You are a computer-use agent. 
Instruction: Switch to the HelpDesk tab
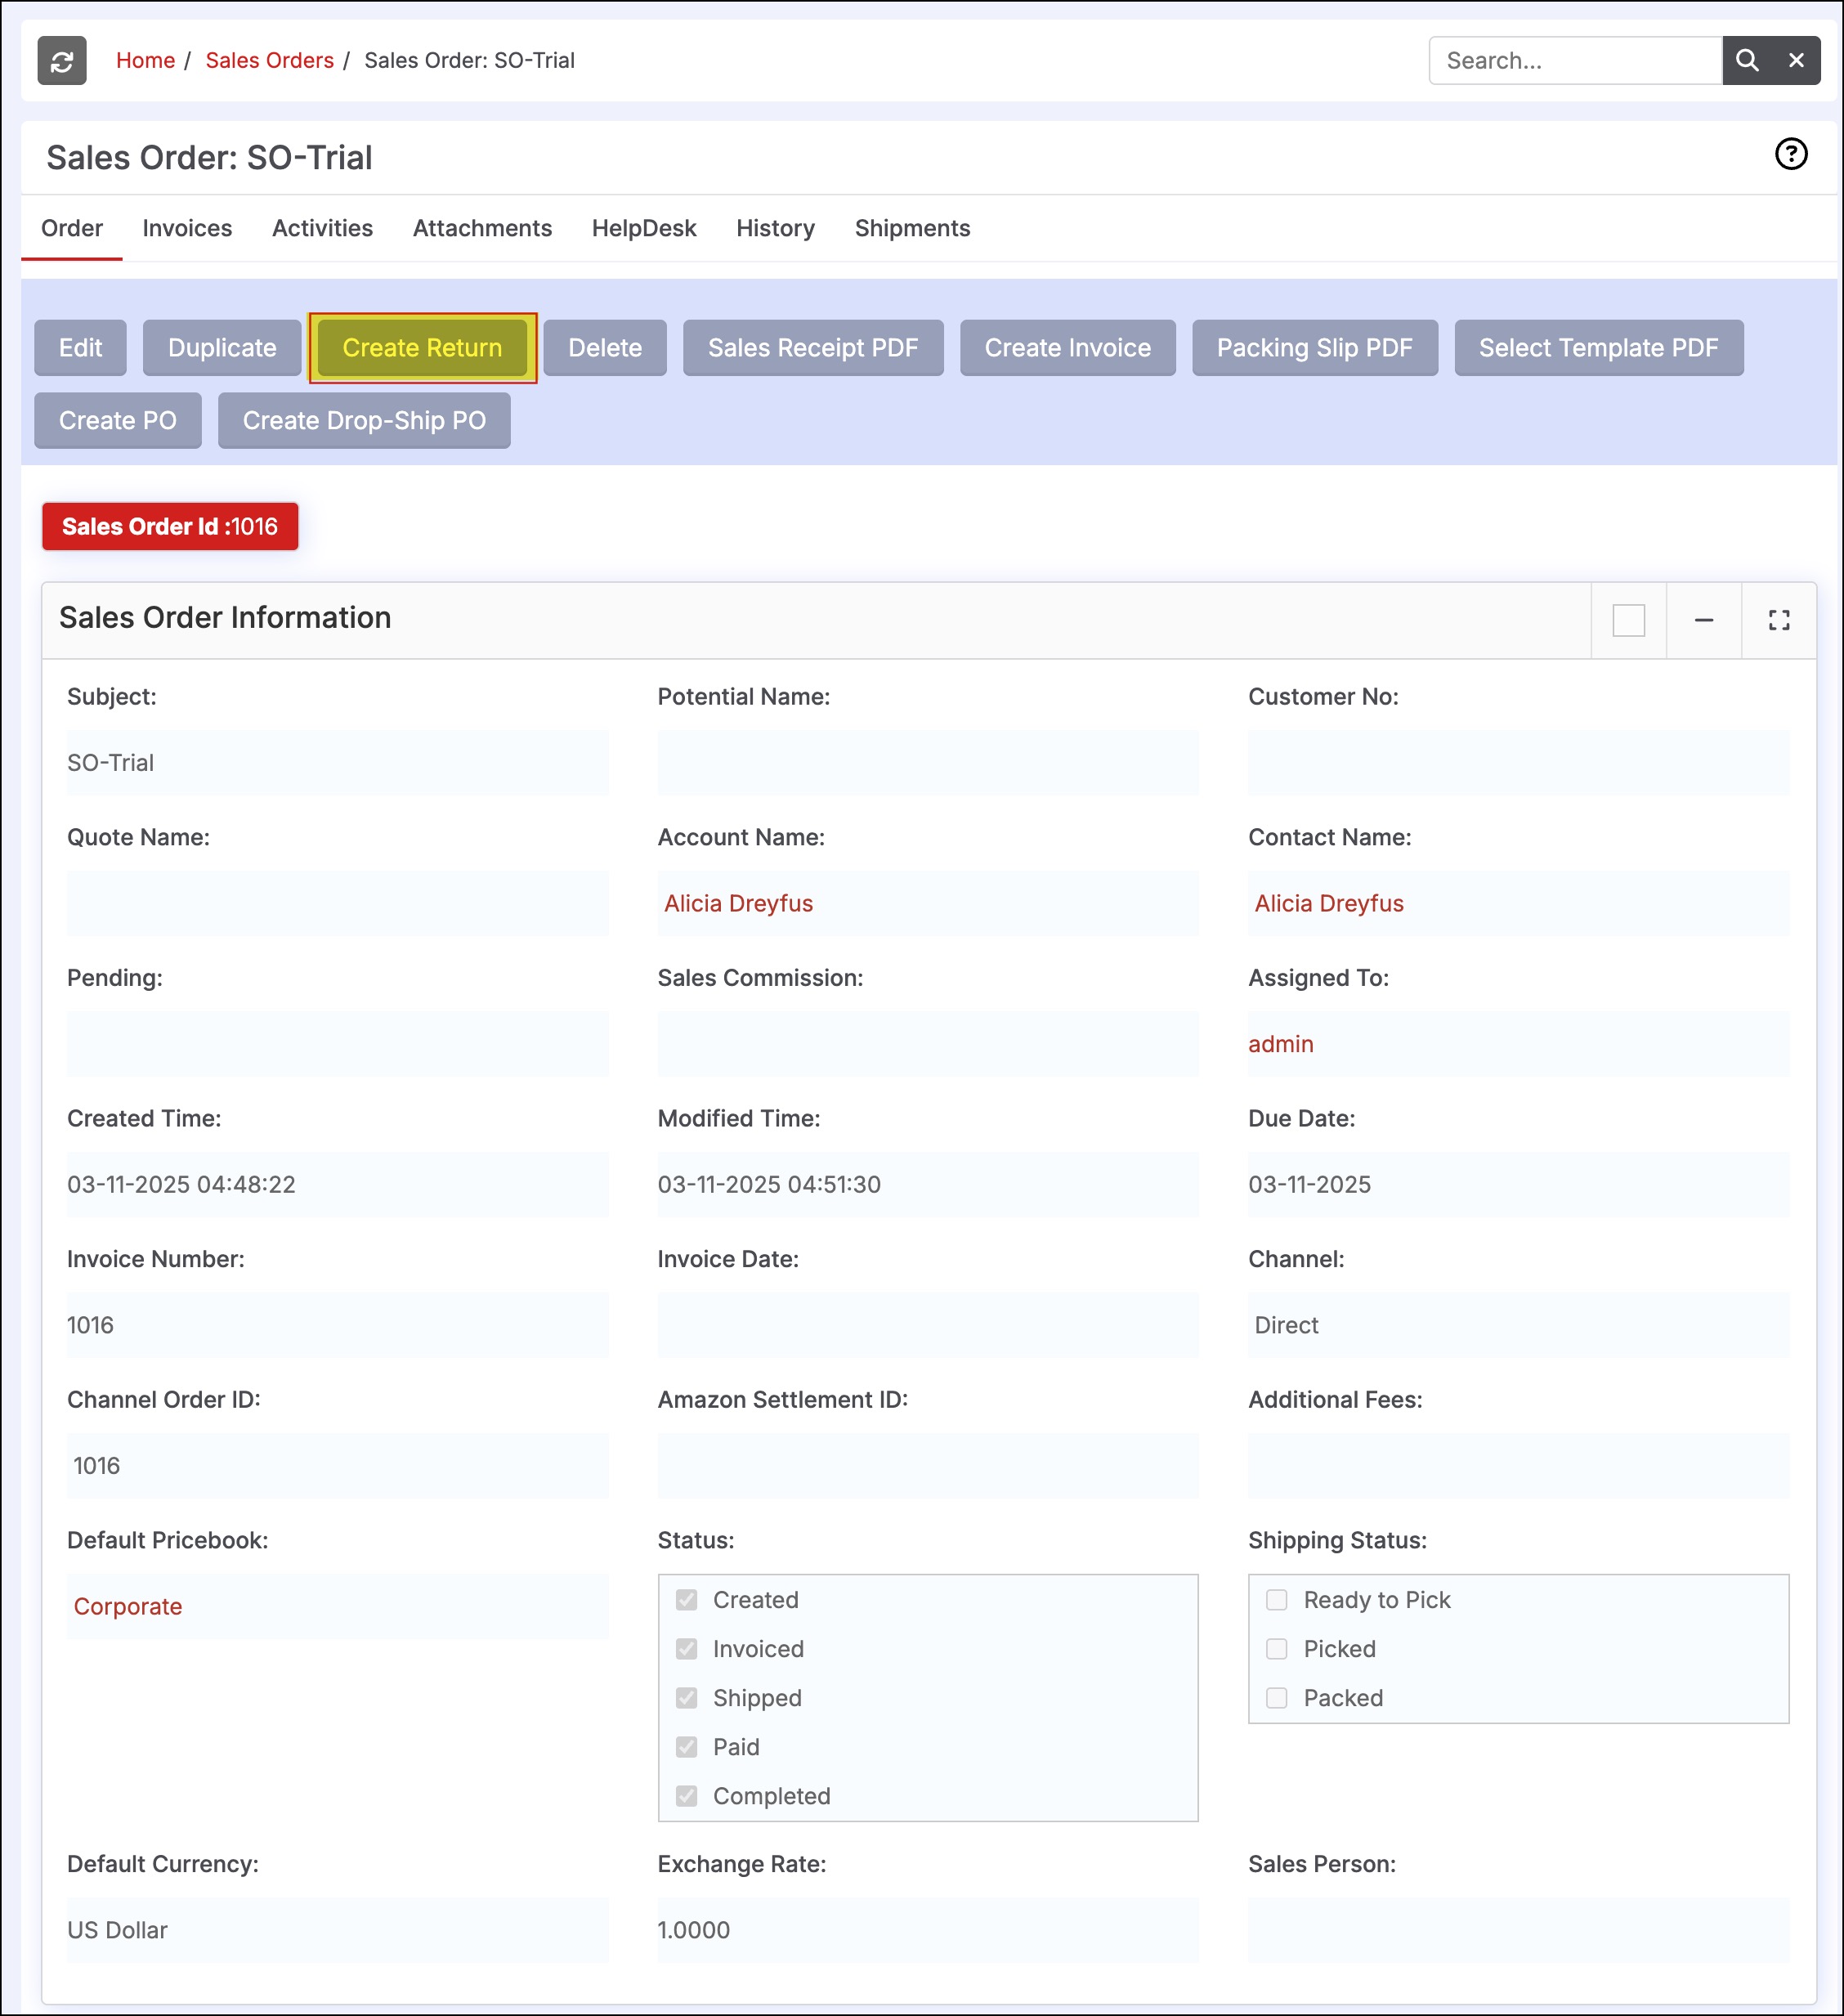click(x=644, y=228)
